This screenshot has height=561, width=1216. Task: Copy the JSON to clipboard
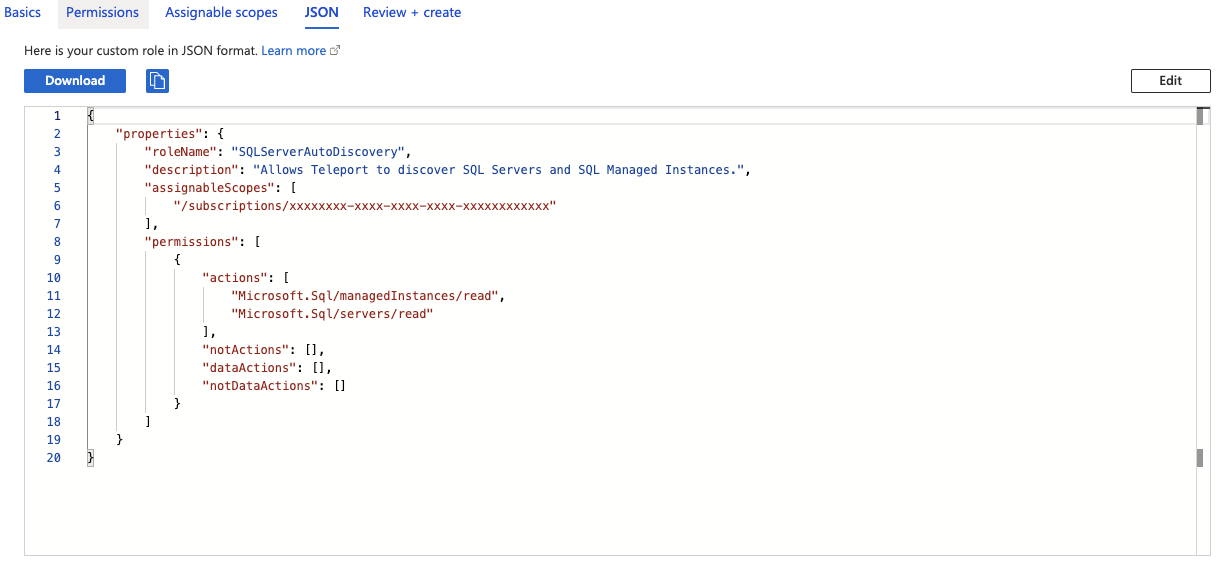[x=157, y=81]
